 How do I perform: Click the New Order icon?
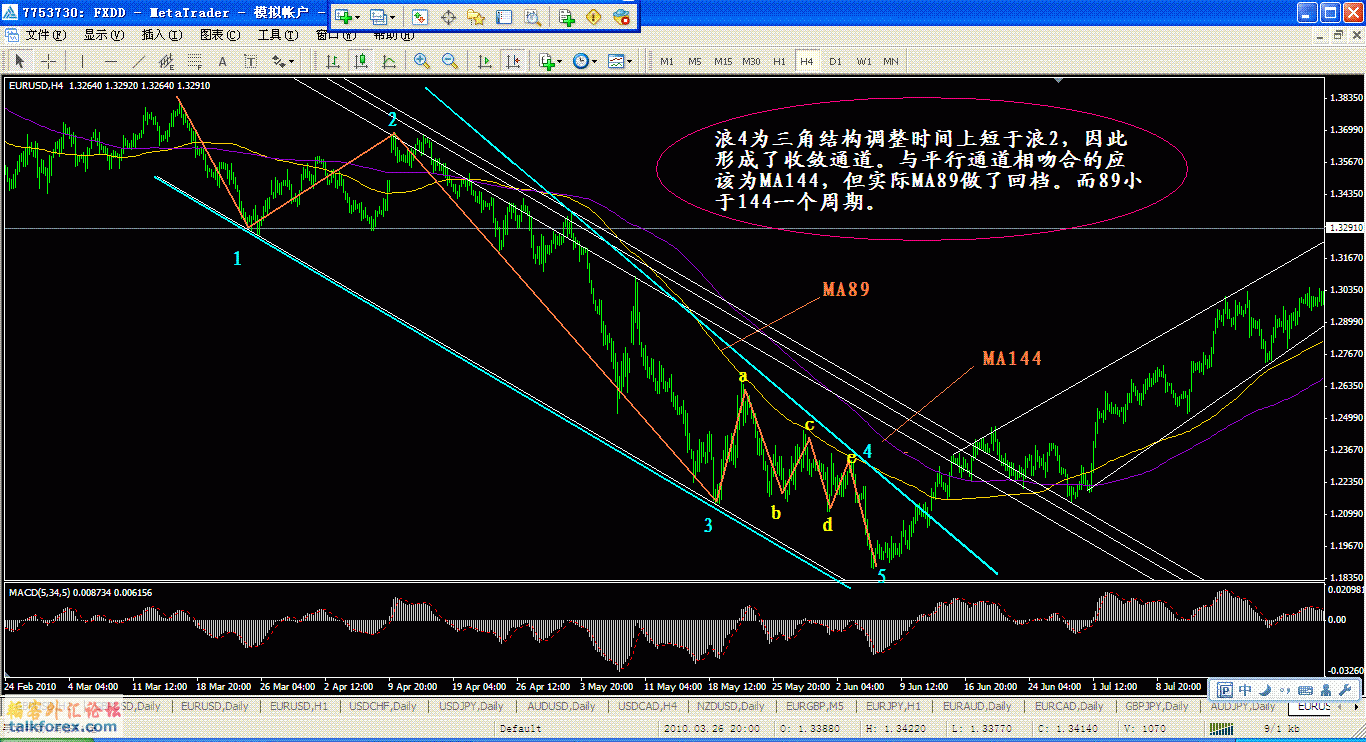(x=566, y=17)
